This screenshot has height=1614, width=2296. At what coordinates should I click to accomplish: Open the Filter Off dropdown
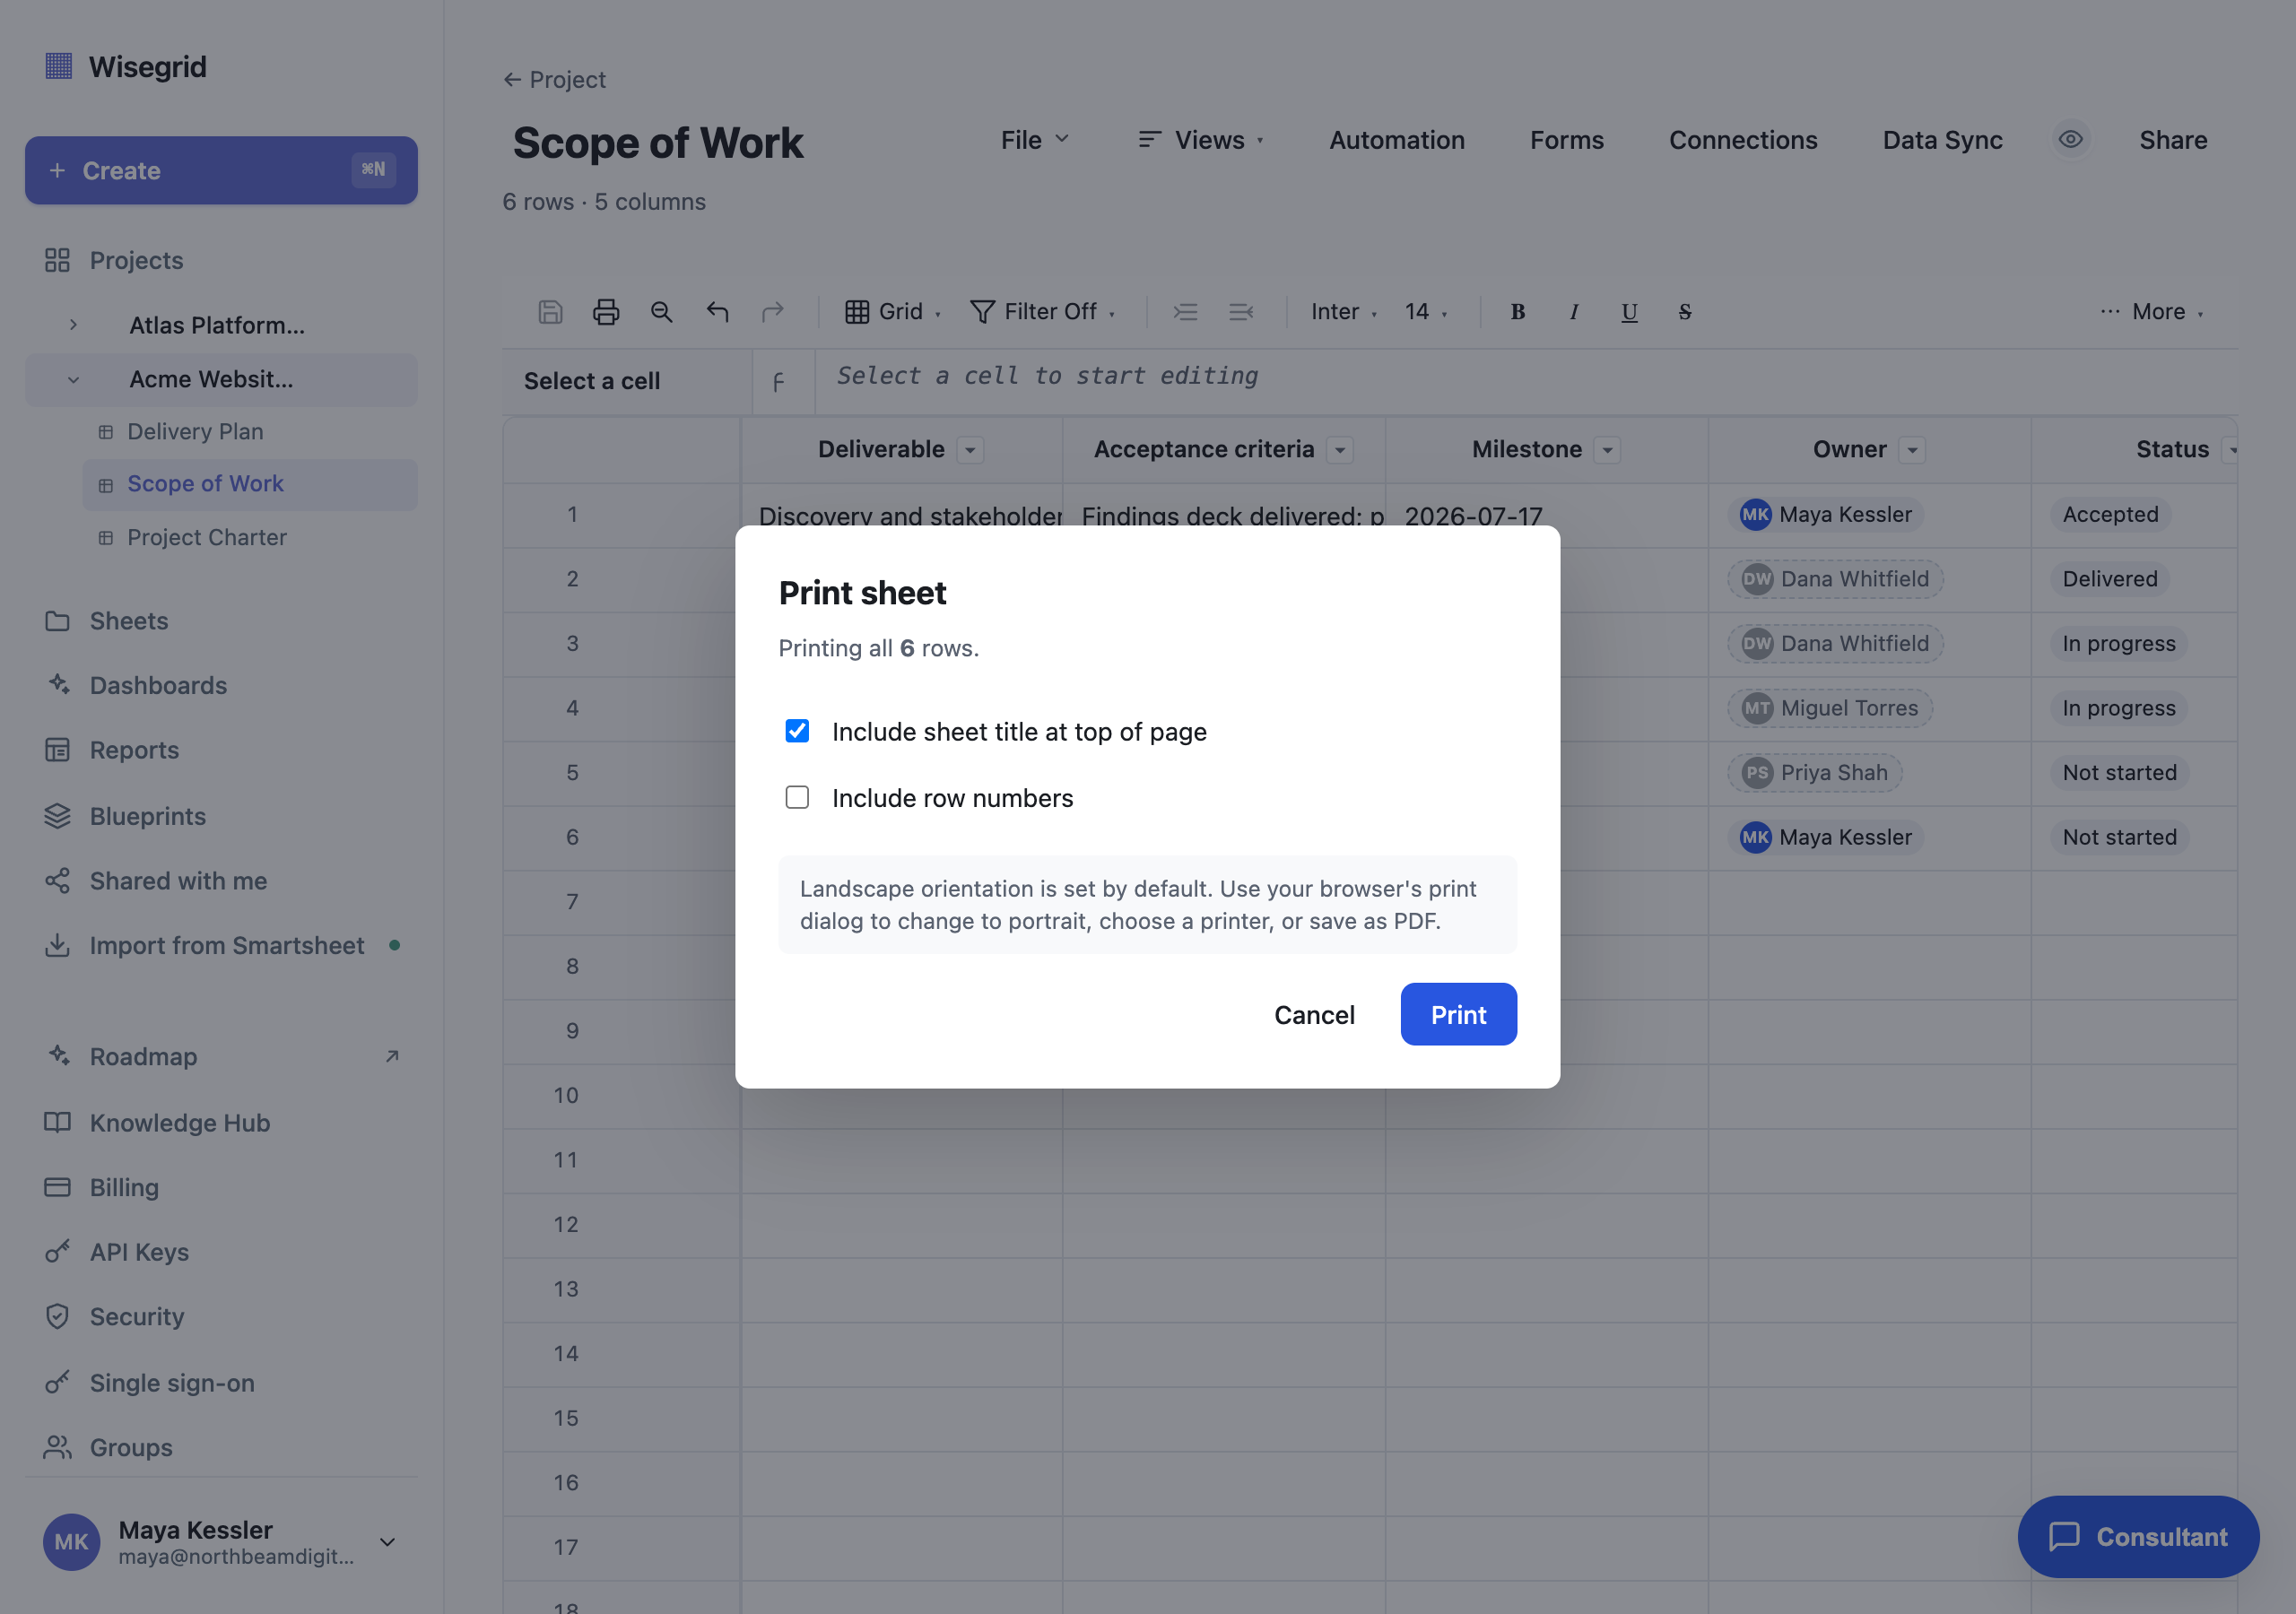[x=1042, y=312]
